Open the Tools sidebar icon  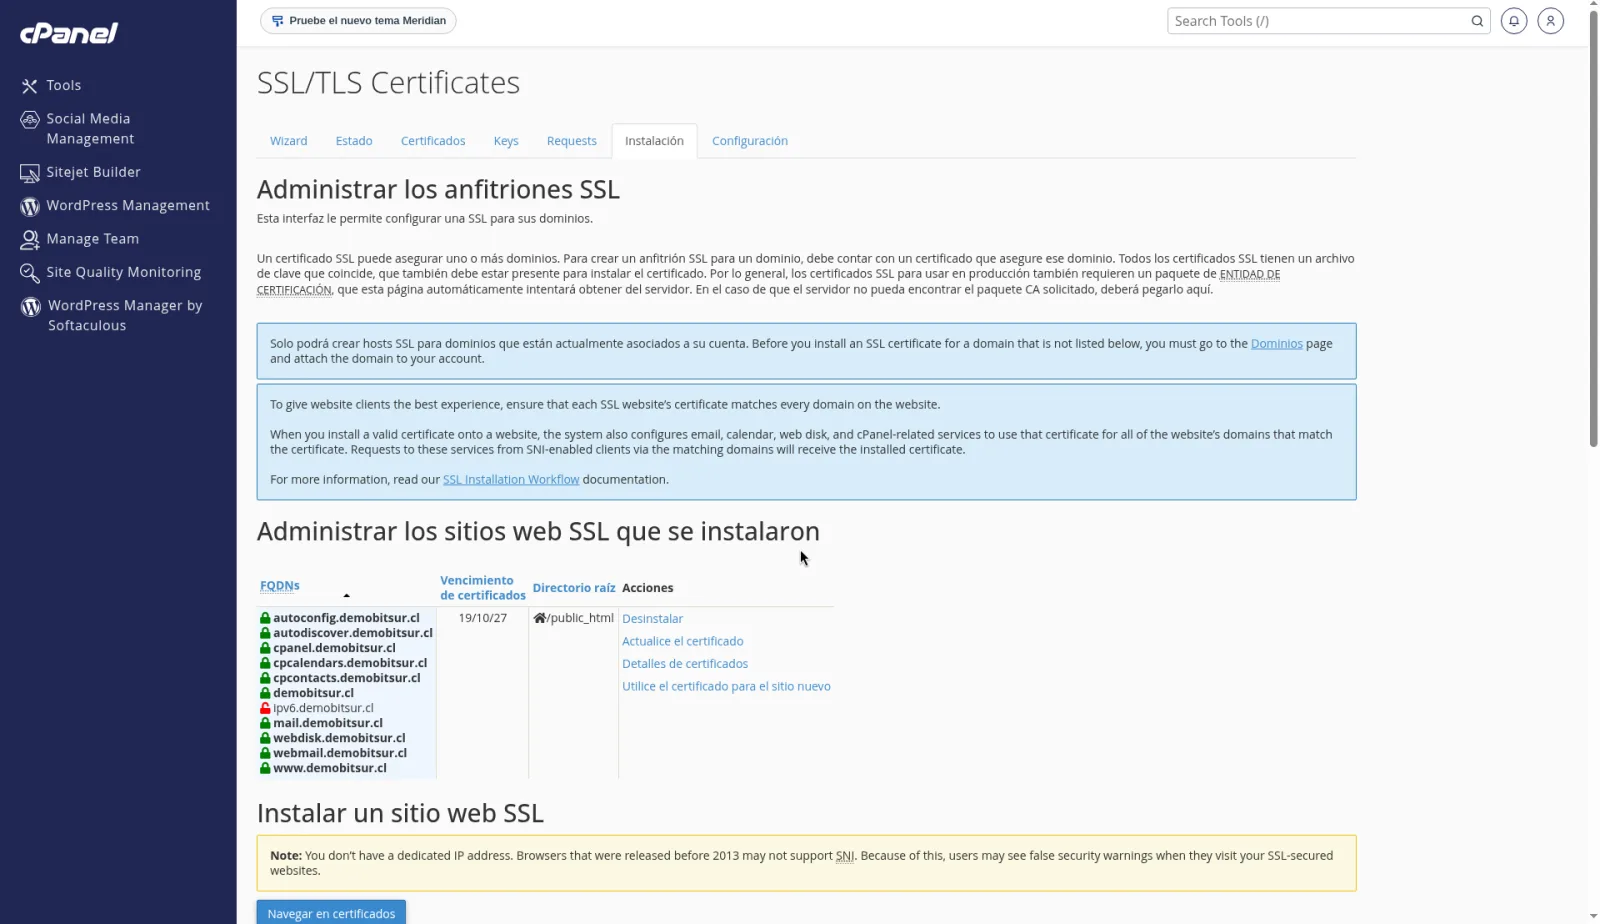click(29, 86)
